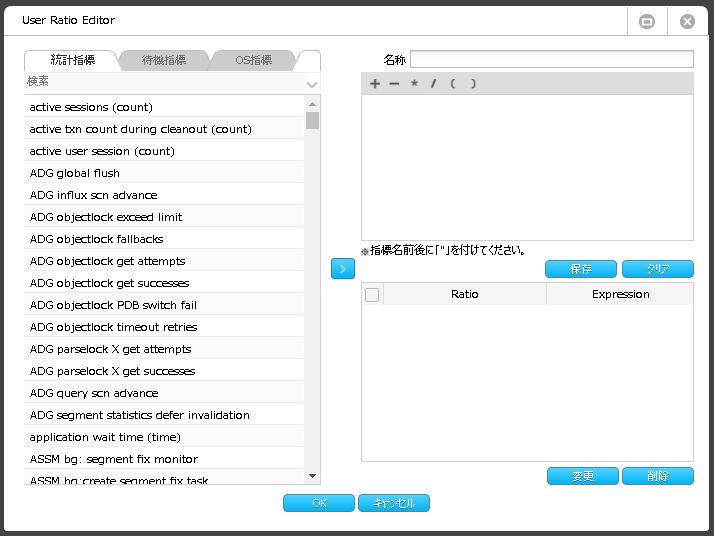The width and height of the screenshot is (714, 536).
Task: Click inside the expression editor text area
Action: 527,168
